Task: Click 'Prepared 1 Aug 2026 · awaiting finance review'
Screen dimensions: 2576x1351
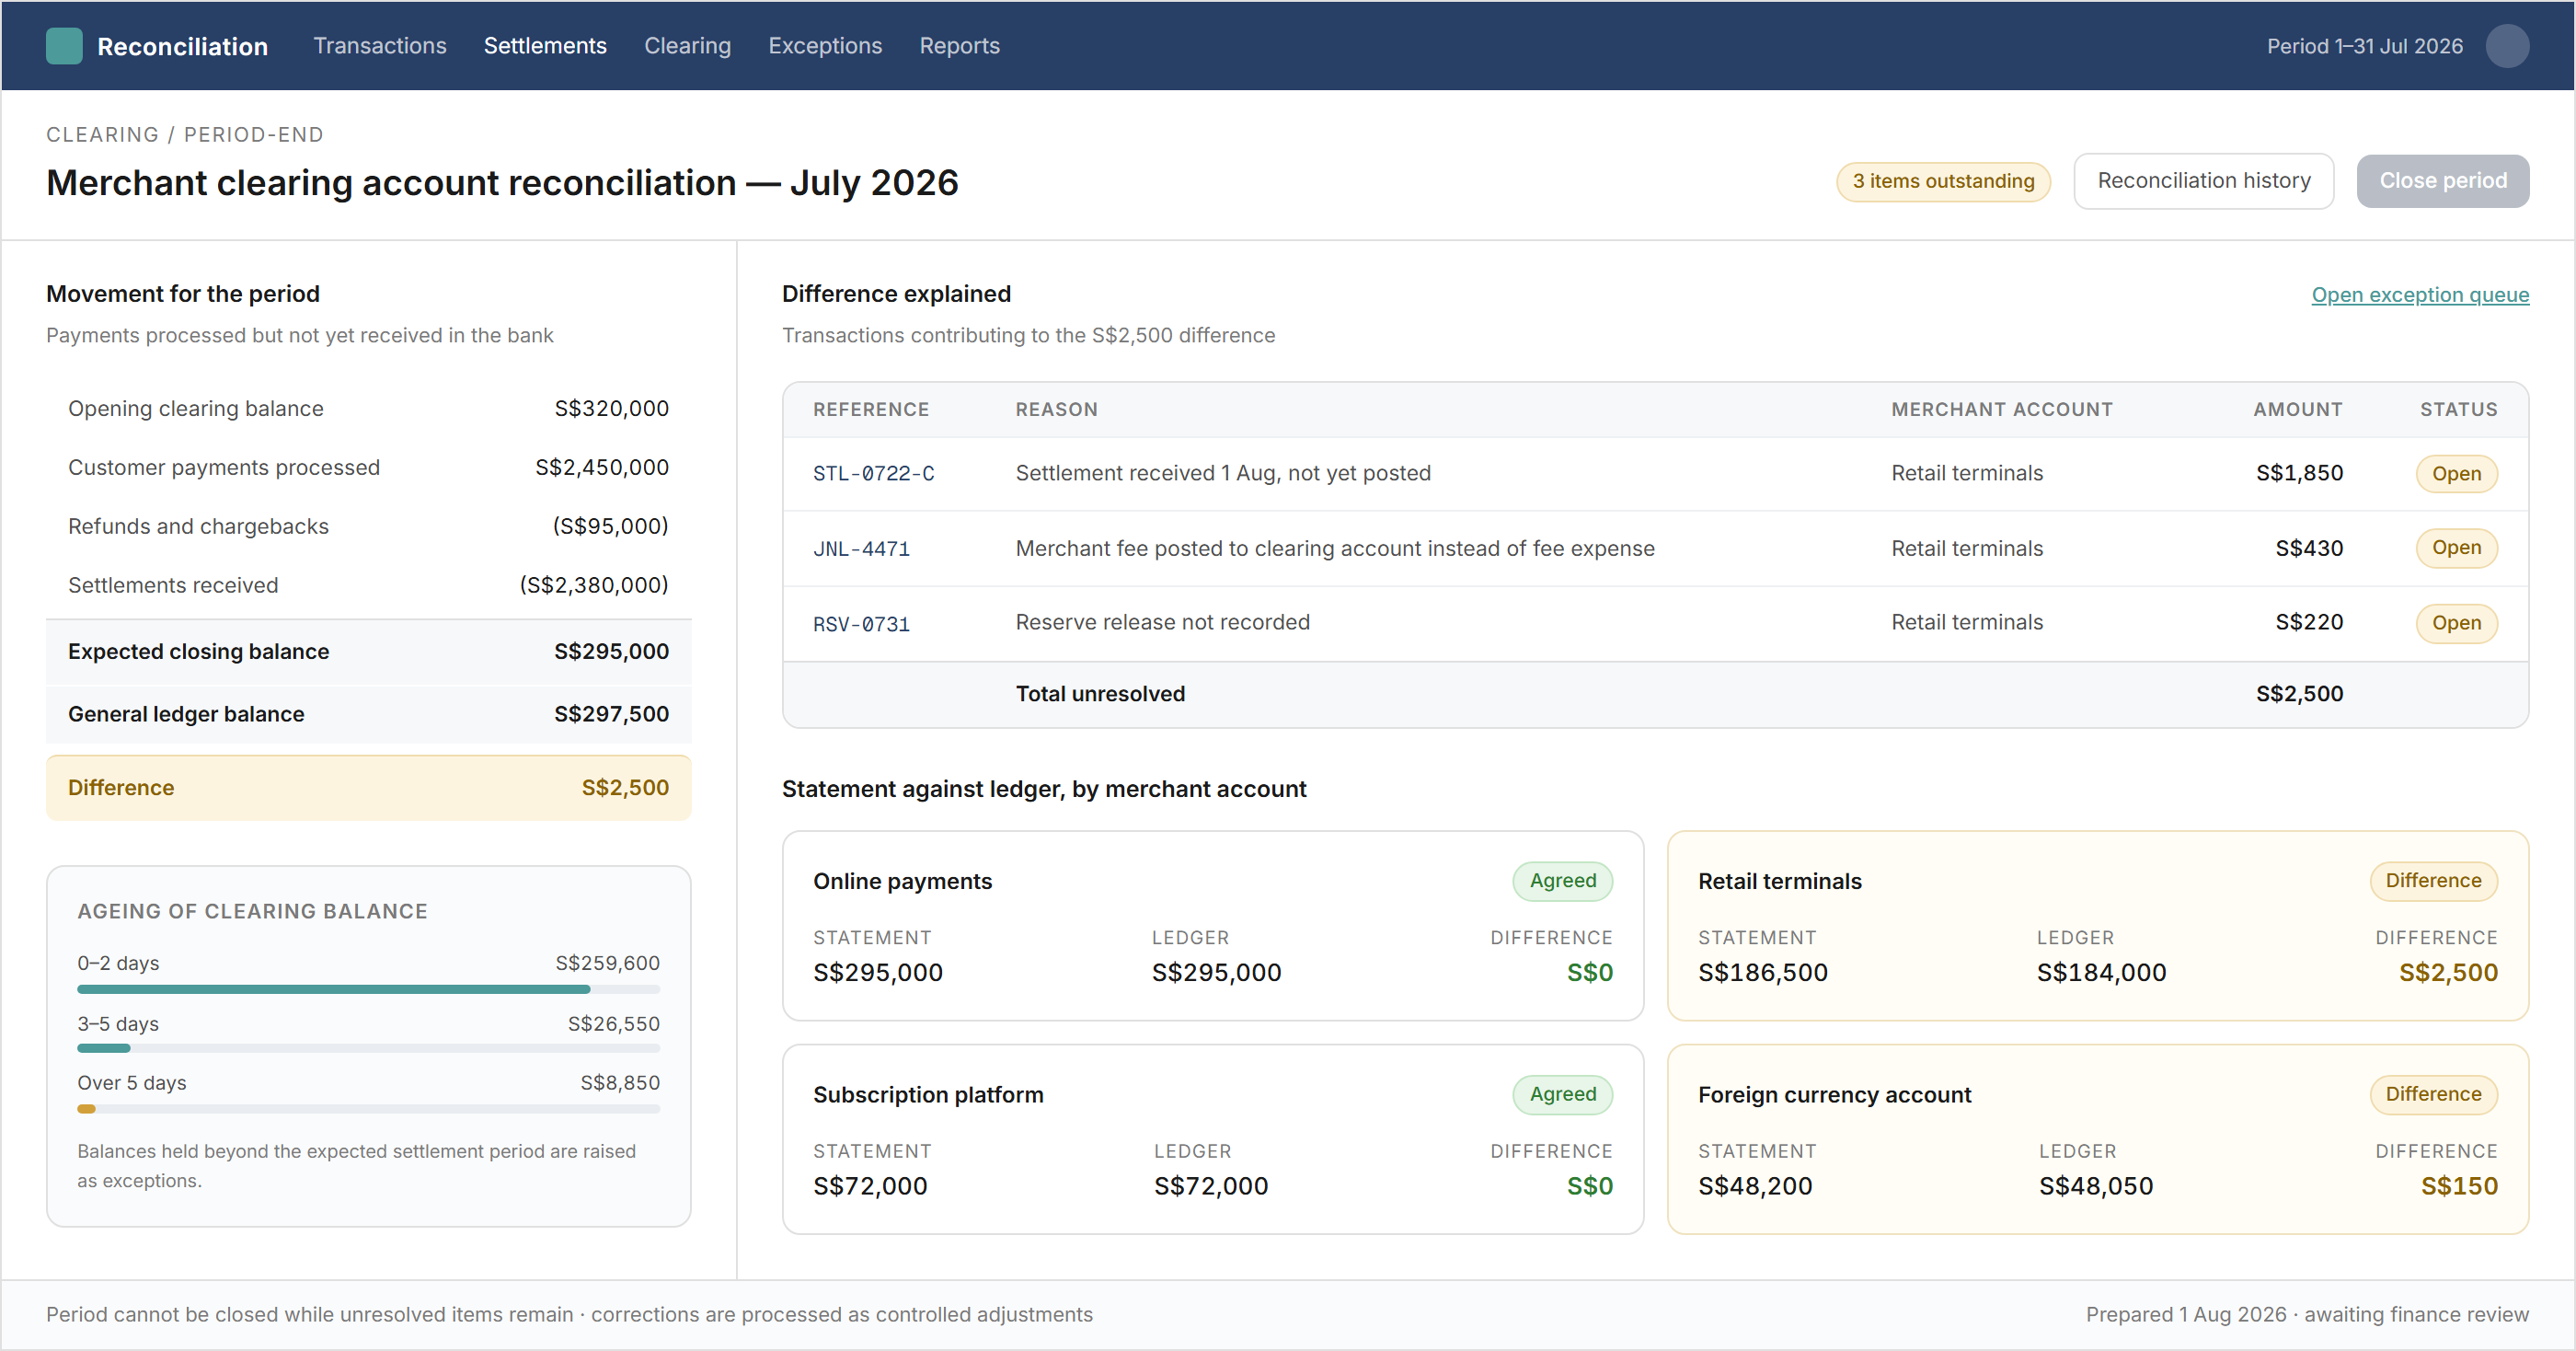Action: click(x=2306, y=1314)
